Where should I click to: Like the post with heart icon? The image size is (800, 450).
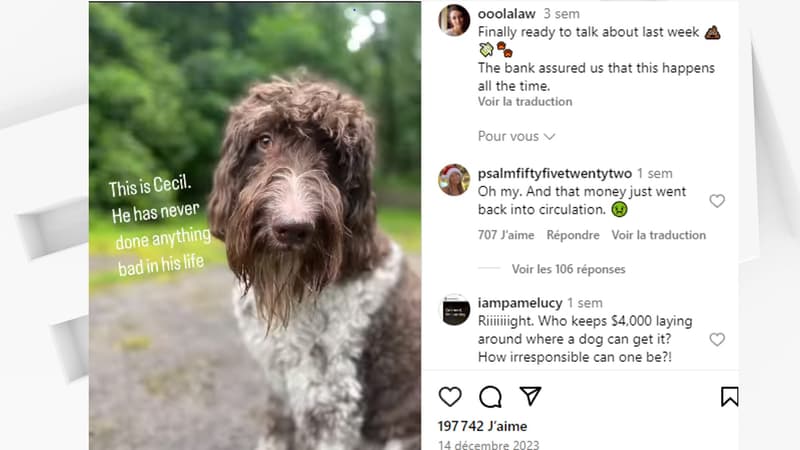449,396
